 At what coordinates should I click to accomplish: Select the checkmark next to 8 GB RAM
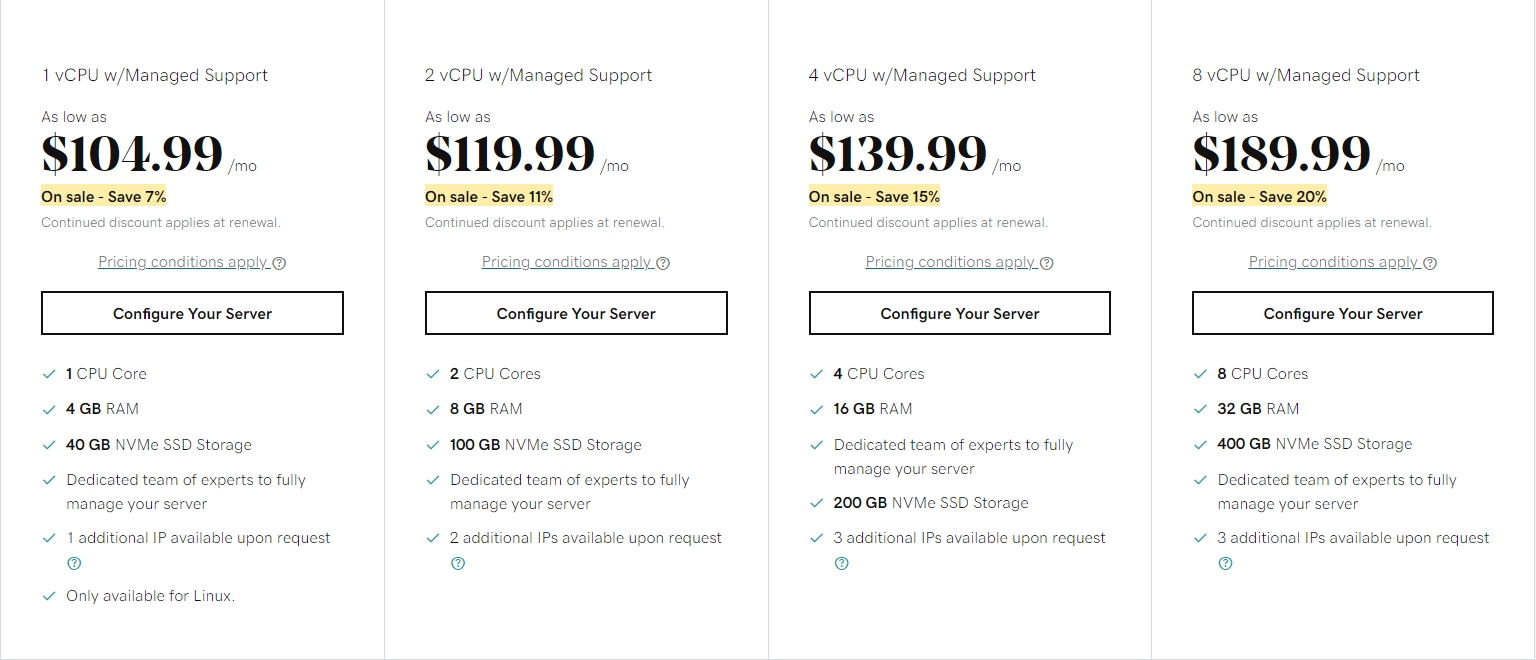pyautogui.click(x=433, y=408)
